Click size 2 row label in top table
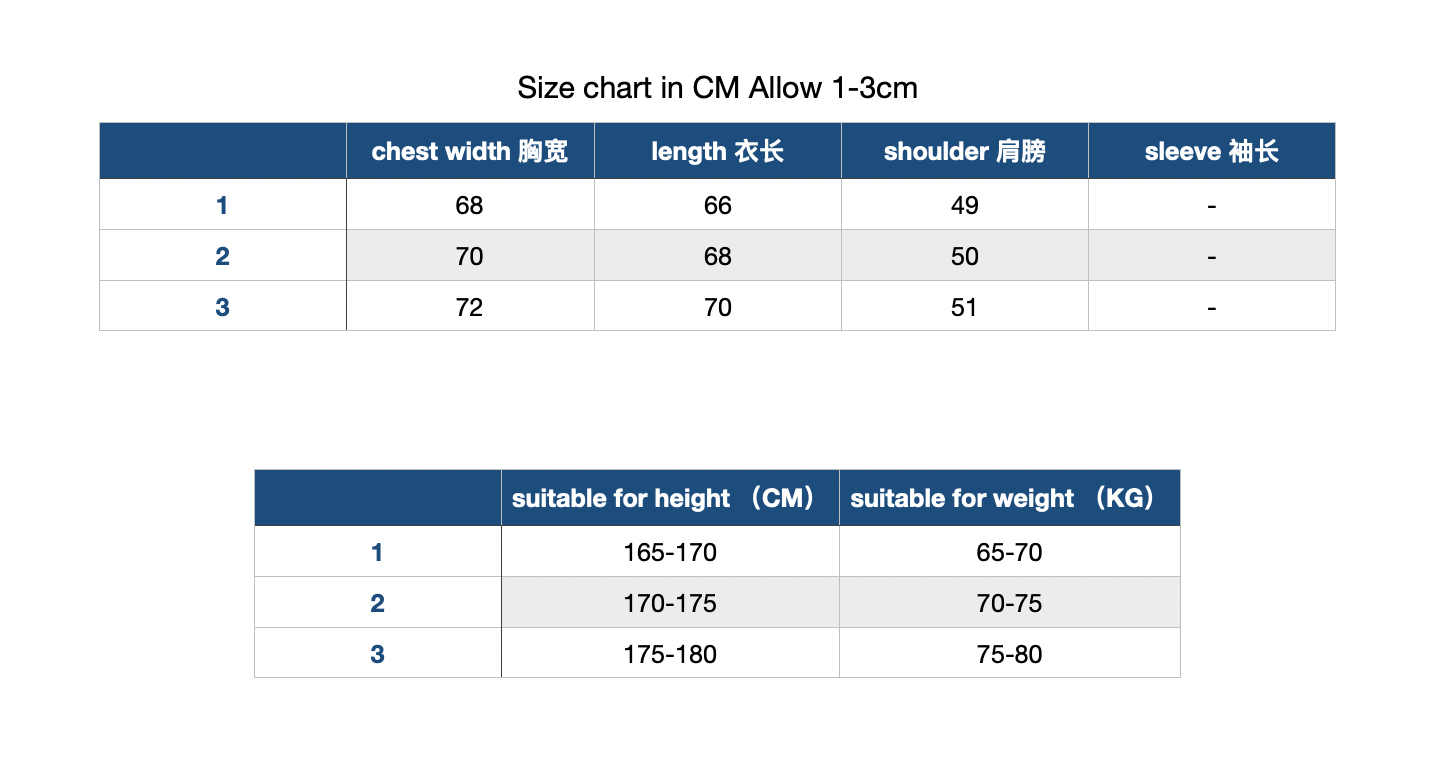Image resolution: width=1436 pixels, height=772 pixels. [223, 256]
